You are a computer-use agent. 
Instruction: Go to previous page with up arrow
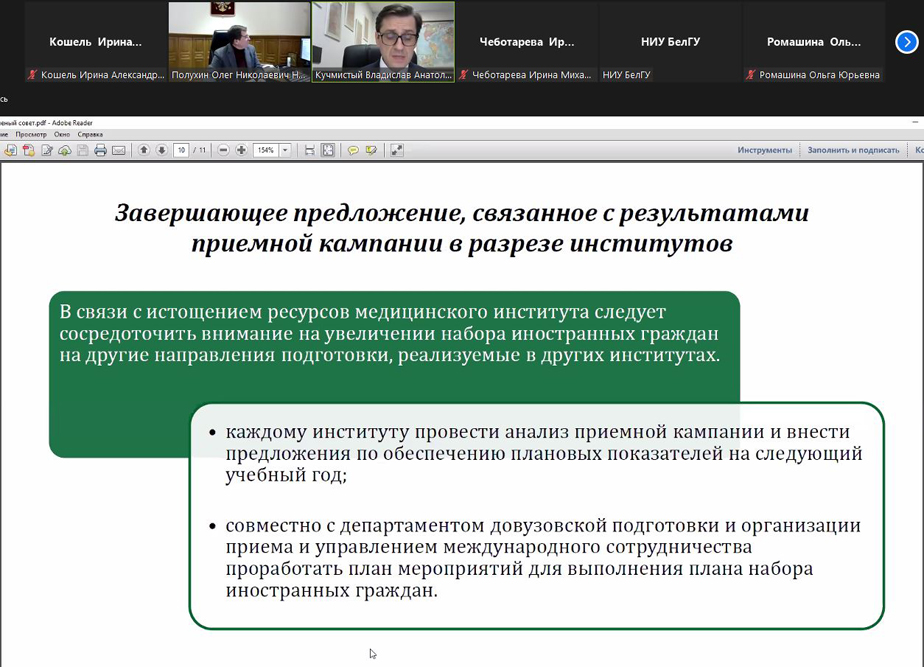pos(144,150)
